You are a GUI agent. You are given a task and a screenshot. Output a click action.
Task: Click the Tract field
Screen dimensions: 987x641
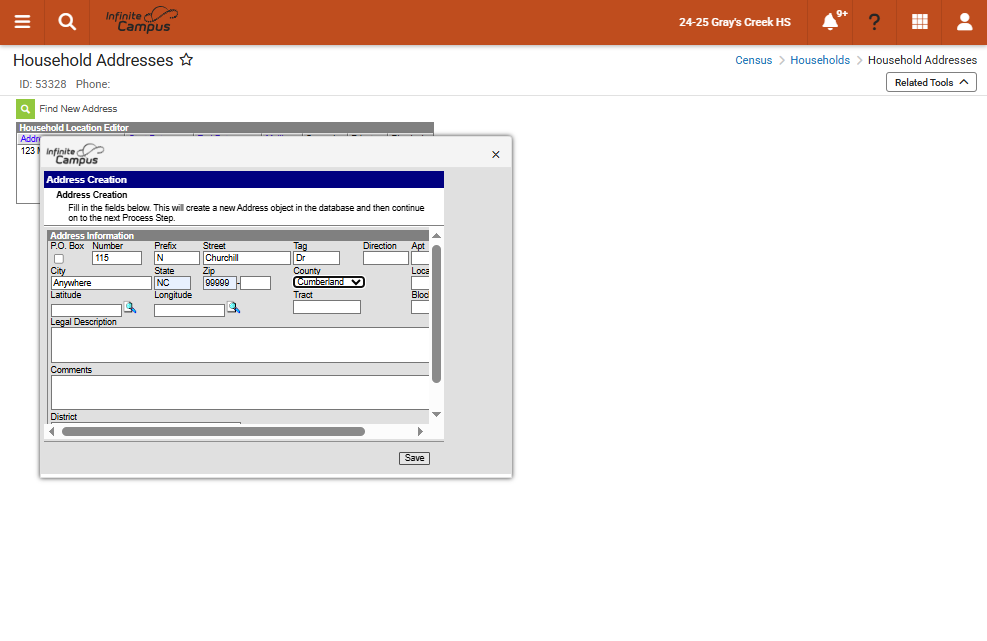pos(327,307)
